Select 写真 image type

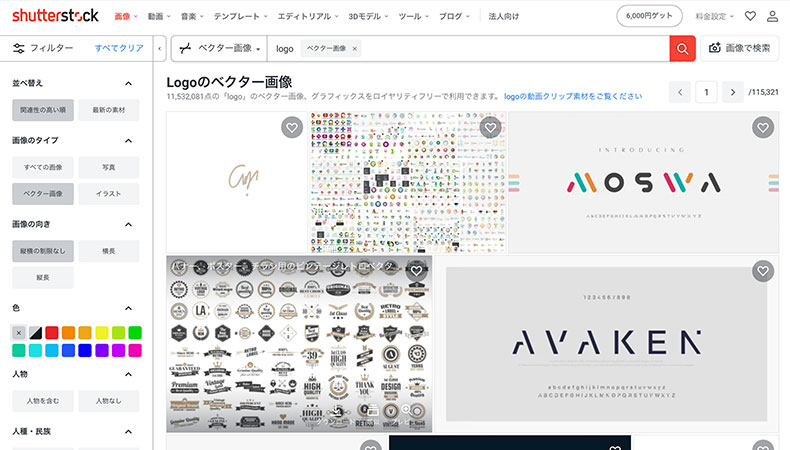[109, 167]
